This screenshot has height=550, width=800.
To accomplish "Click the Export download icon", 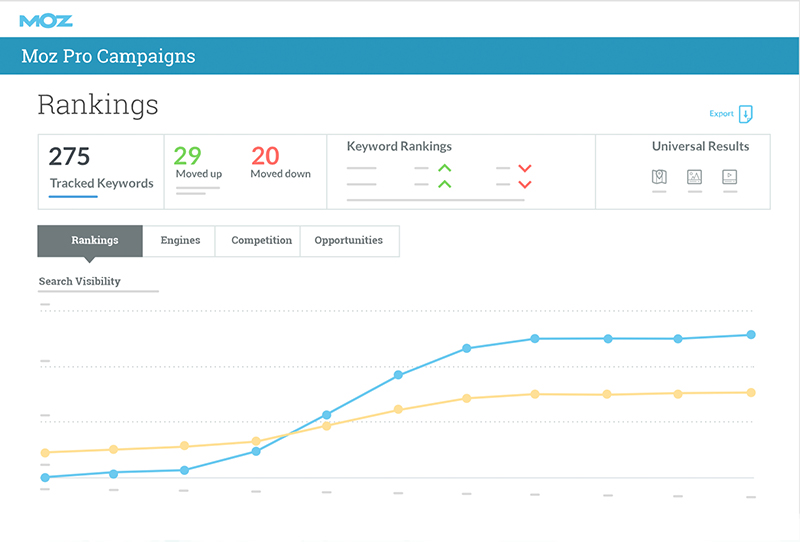I will pyautogui.click(x=745, y=114).
